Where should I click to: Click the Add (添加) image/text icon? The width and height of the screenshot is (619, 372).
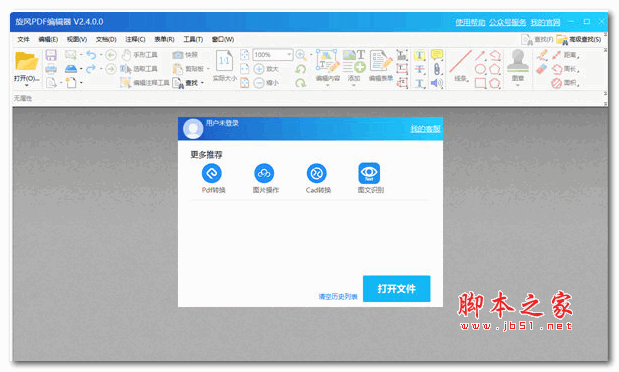tap(354, 61)
